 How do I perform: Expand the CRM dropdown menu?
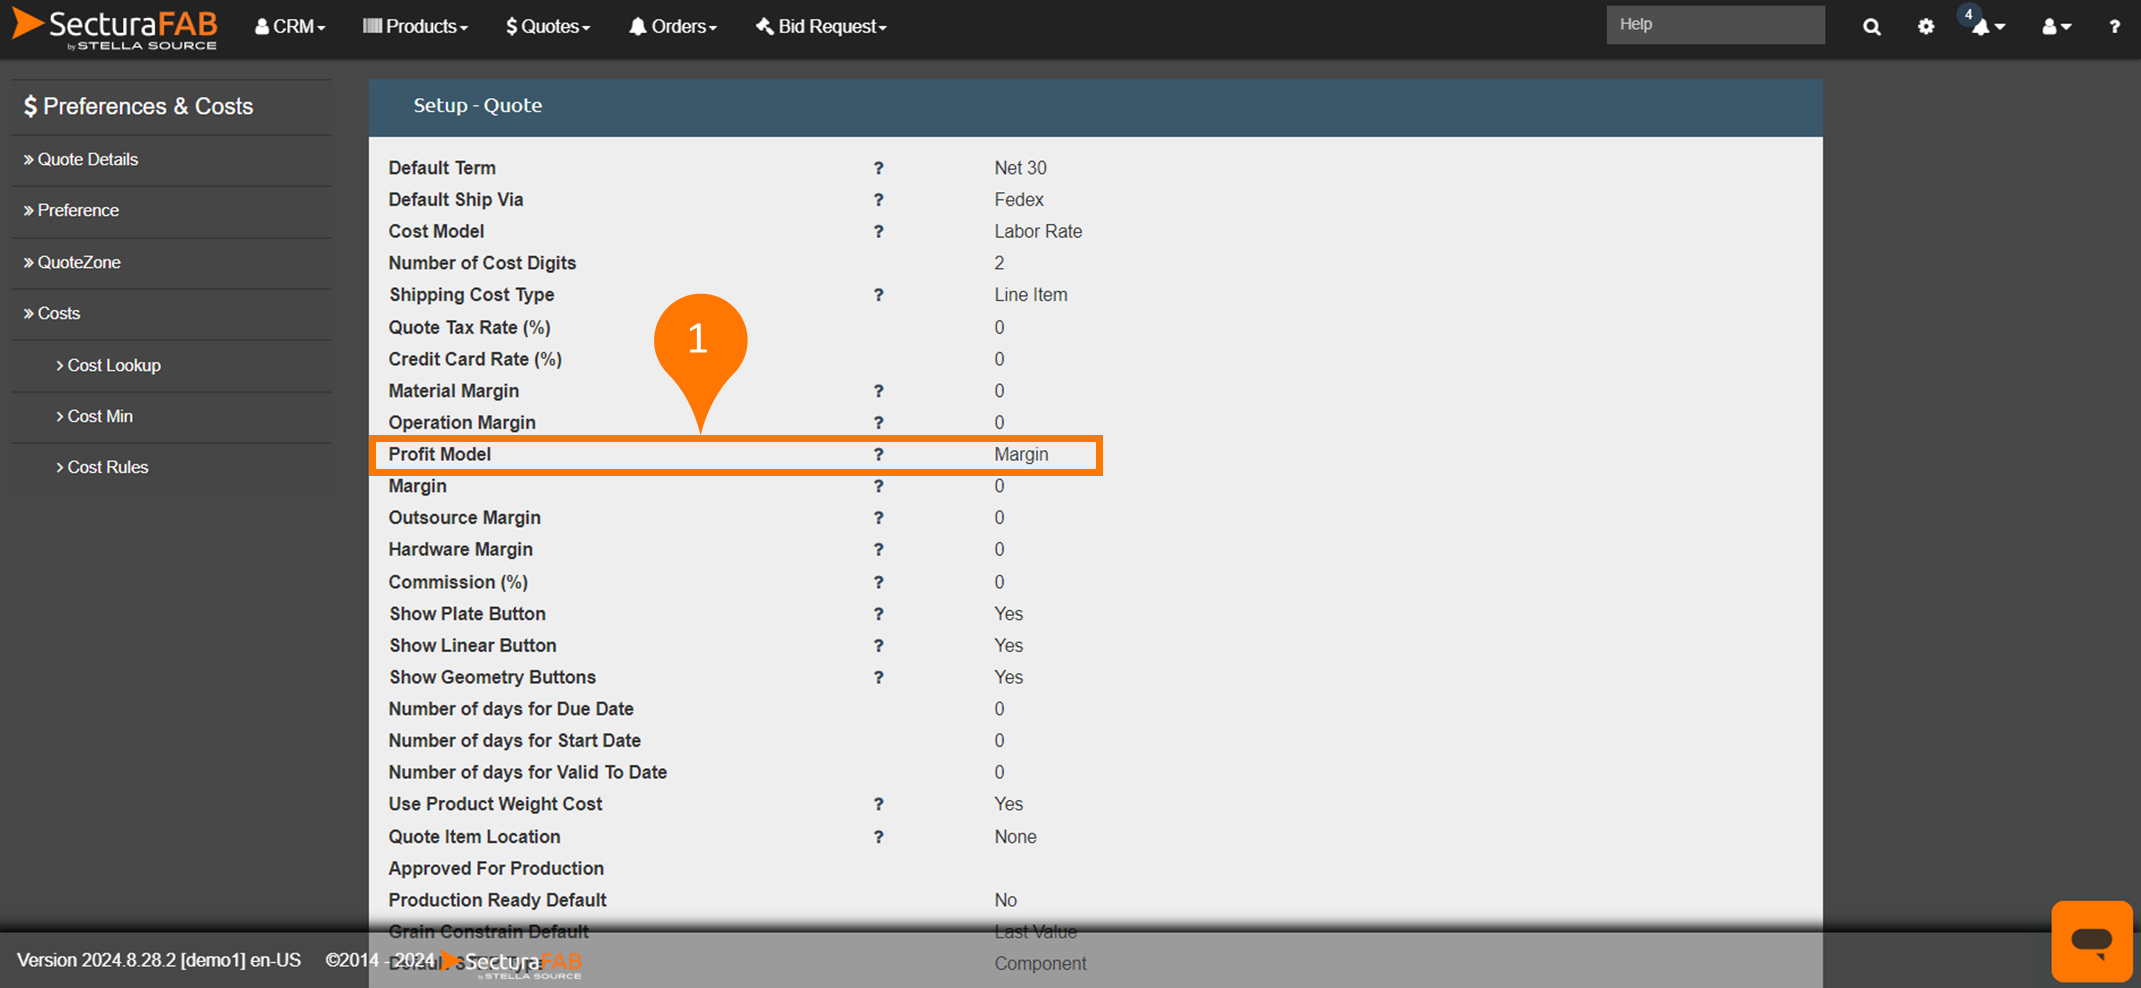click(x=290, y=27)
